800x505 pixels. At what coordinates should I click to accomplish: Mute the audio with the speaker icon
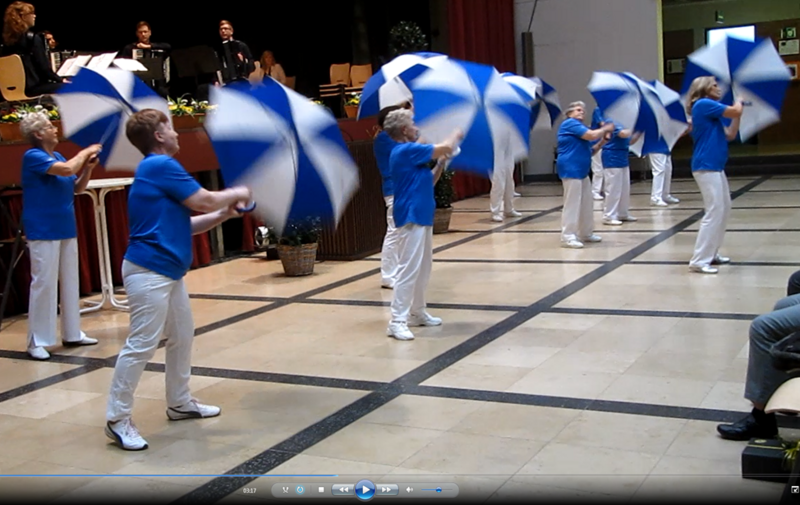click(x=409, y=490)
